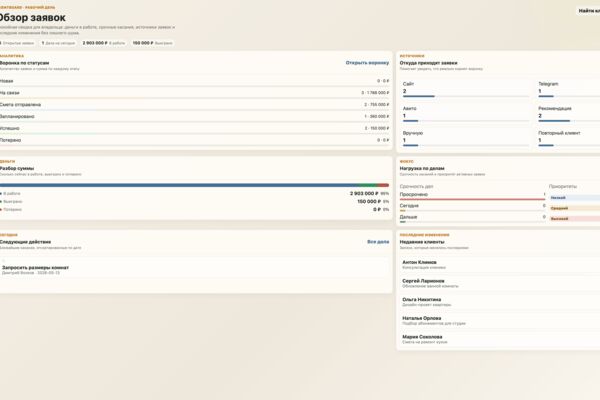
Task: Click the '2 903 000 ₽ В работе' summary chip
Action: click(104, 43)
